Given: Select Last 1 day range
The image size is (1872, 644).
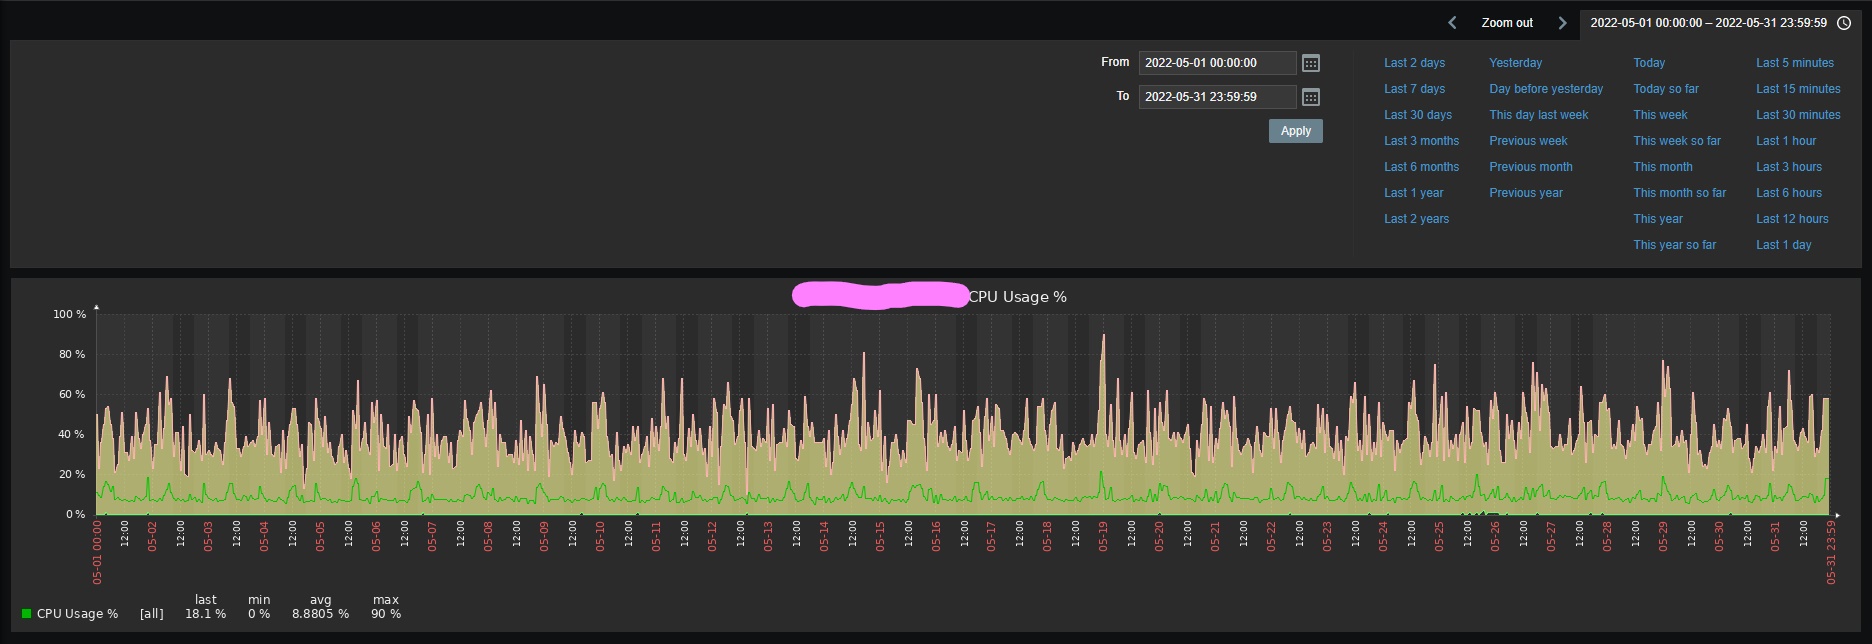Looking at the screenshot, I should (1784, 245).
